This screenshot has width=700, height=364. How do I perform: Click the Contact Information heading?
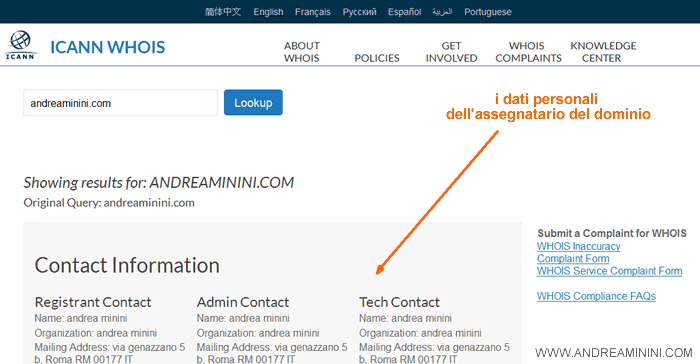(x=127, y=265)
